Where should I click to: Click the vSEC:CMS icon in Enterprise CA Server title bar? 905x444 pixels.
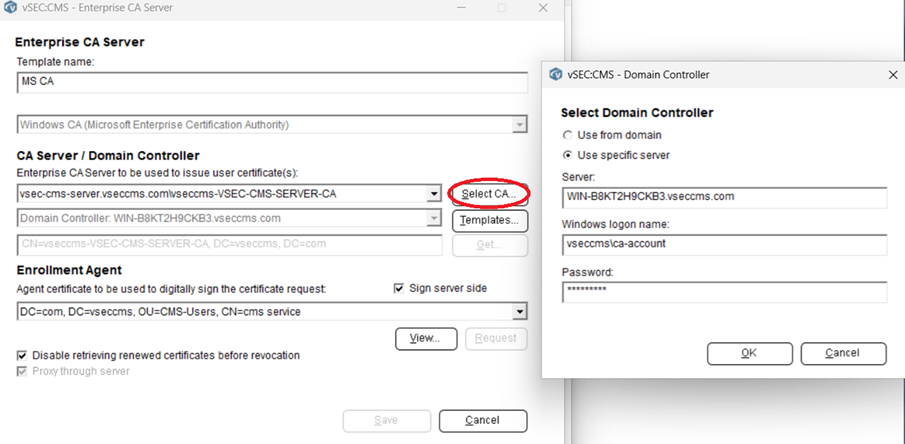click(10, 8)
